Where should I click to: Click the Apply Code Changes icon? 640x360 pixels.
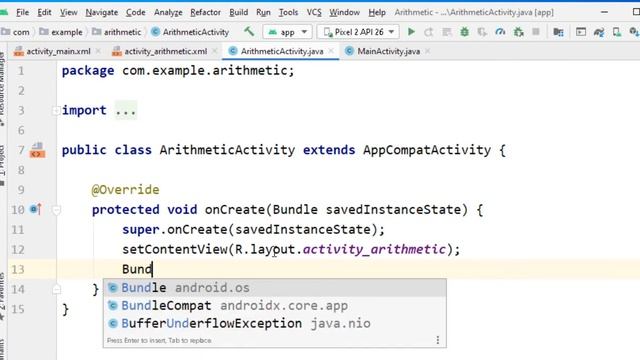pos(447,31)
